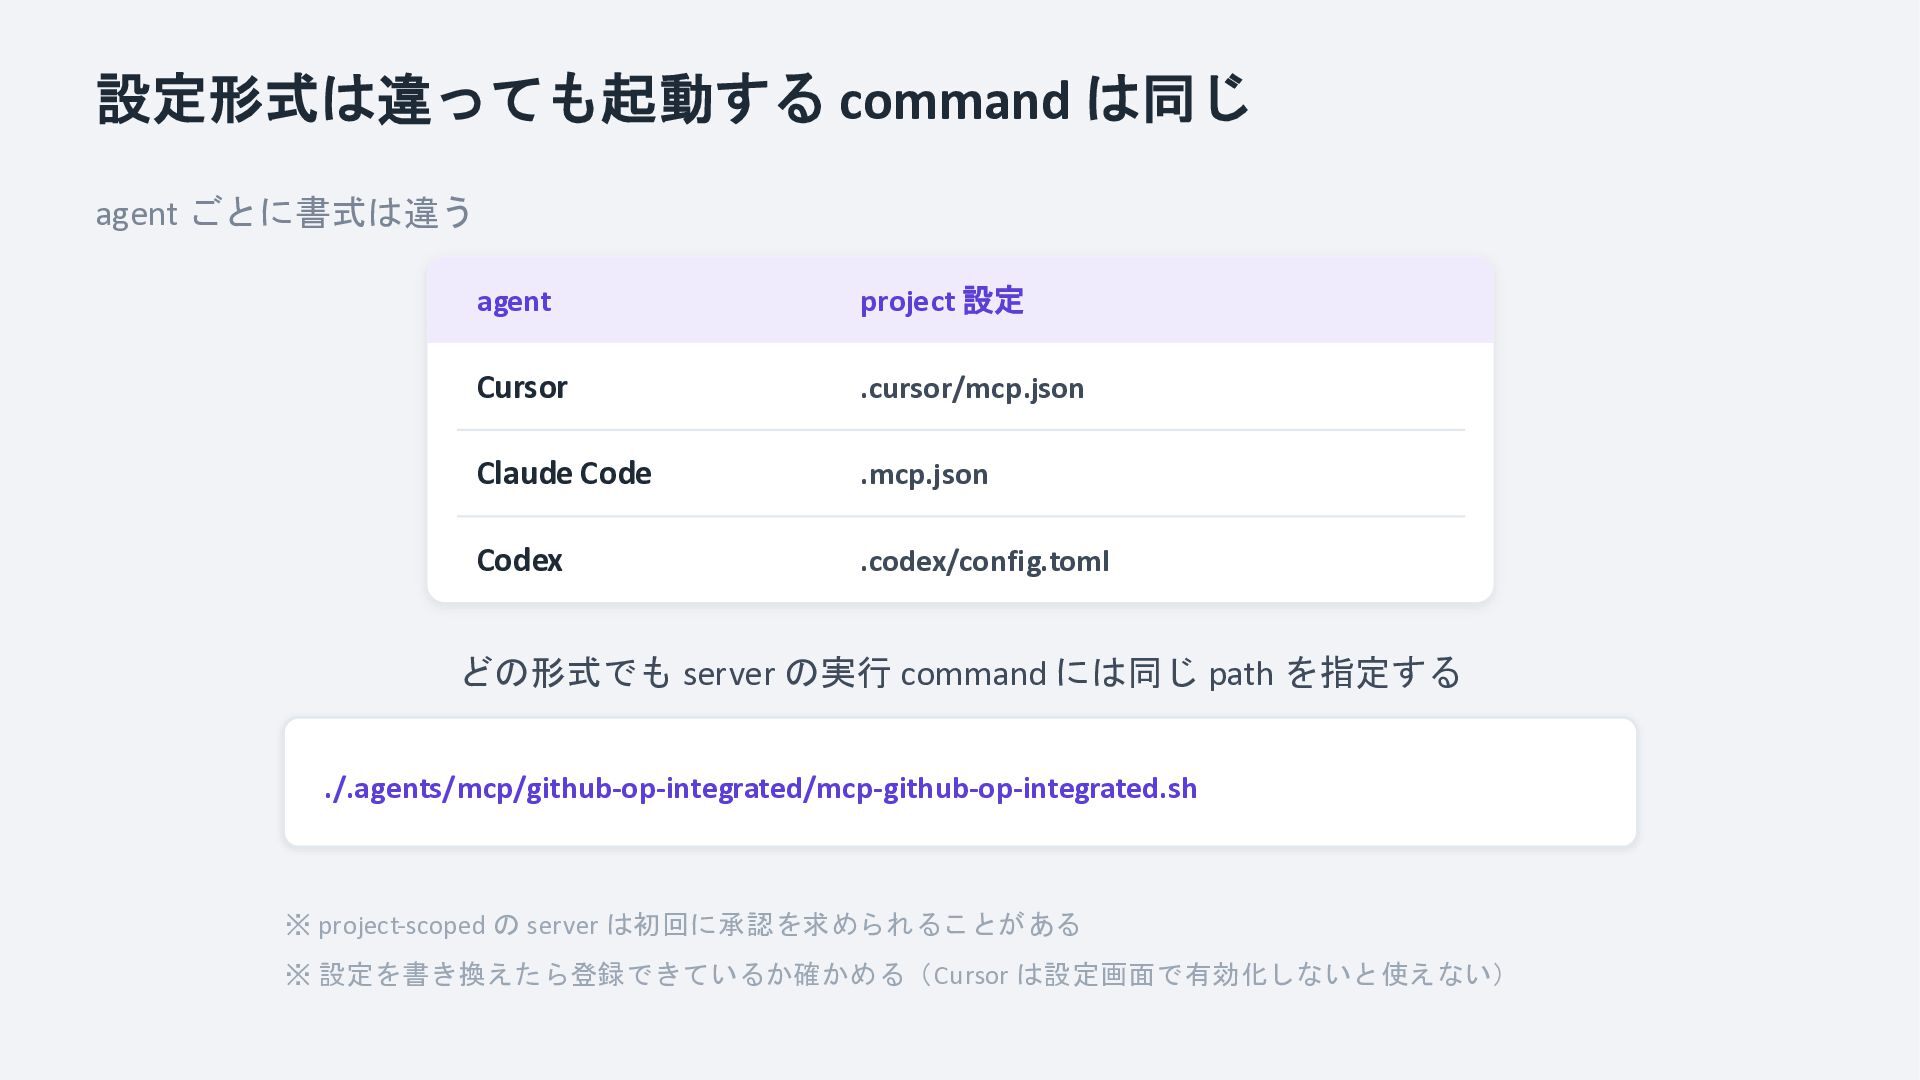This screenshot has height=1080, width=1920.
Task: Click the white code box containing the path
Action: click(x=960, y=782)
